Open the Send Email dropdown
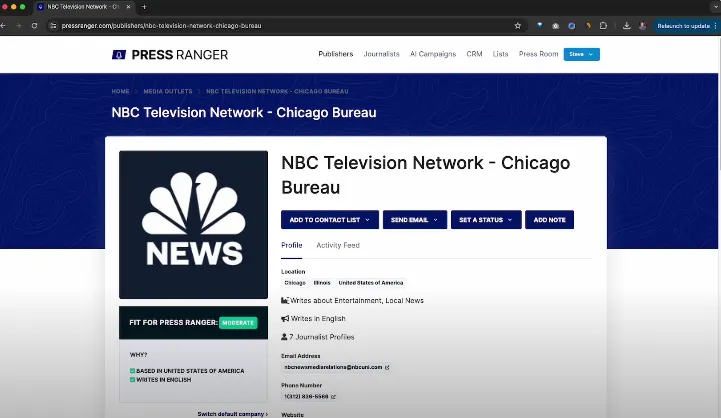 tap(414, 219)
